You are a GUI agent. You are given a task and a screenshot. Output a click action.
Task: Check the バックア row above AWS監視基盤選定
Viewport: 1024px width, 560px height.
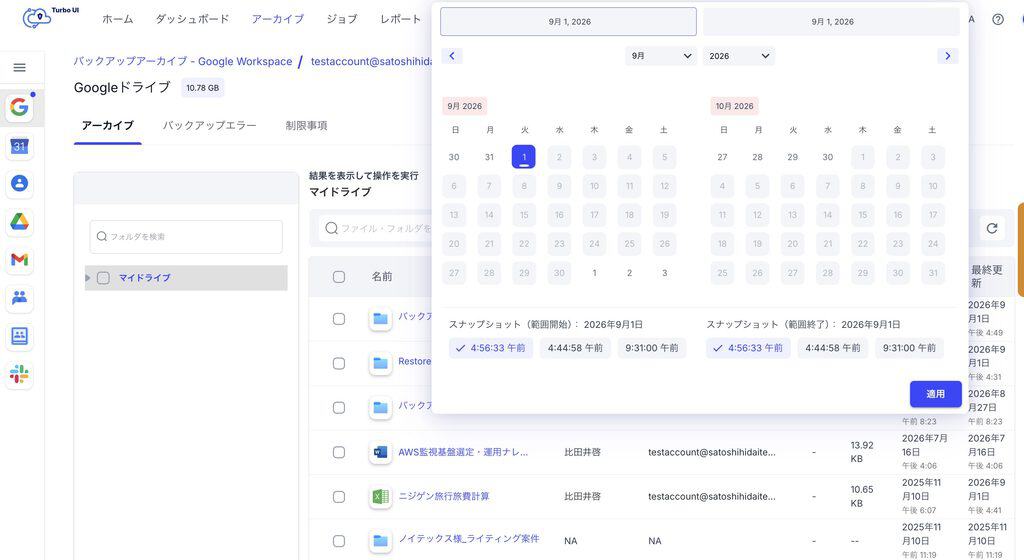[x=339, y=407]
